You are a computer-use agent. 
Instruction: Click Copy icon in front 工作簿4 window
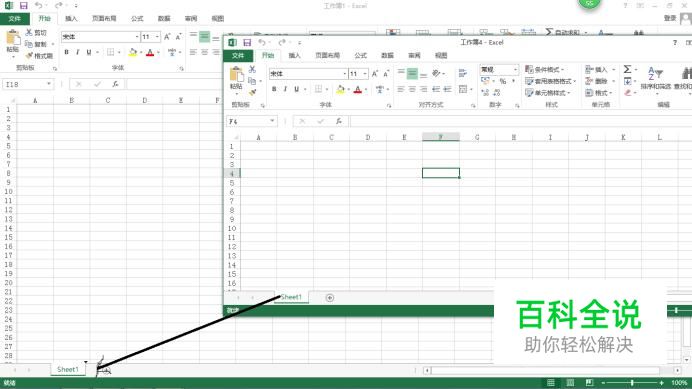click(252, 81)
